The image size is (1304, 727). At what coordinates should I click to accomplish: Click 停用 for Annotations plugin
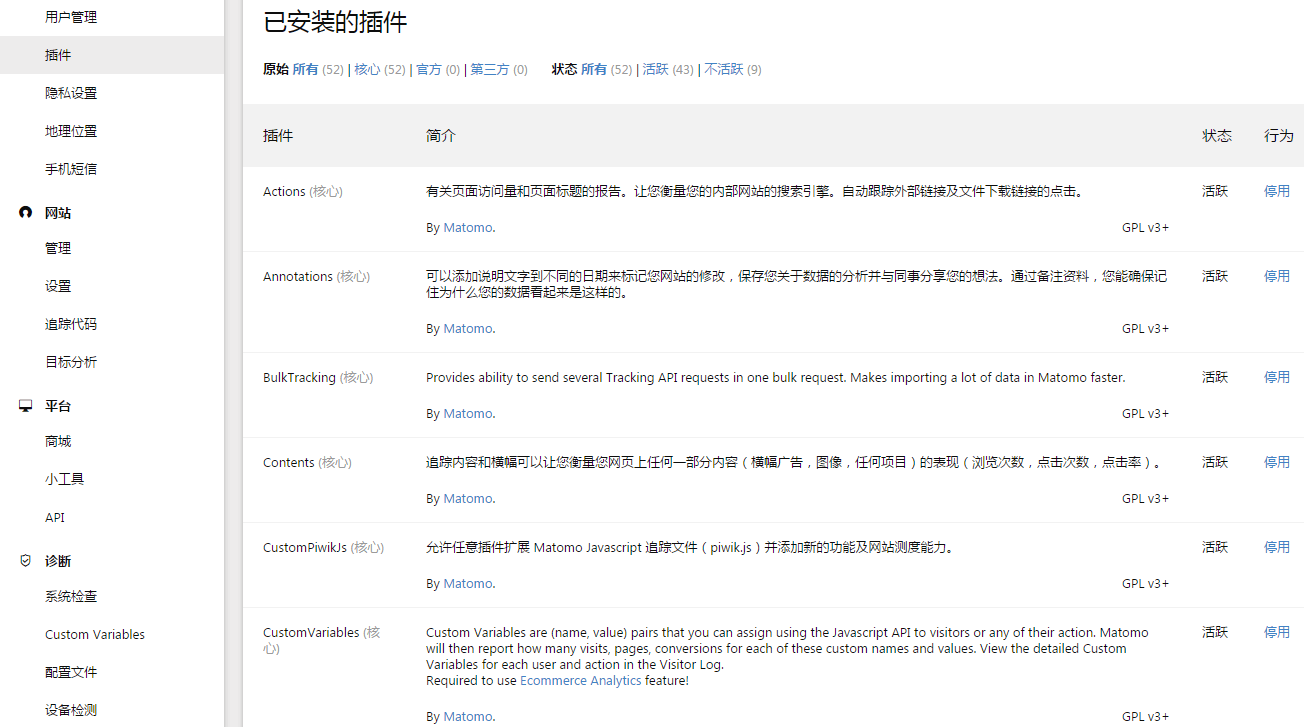(x=1277, y=276)
